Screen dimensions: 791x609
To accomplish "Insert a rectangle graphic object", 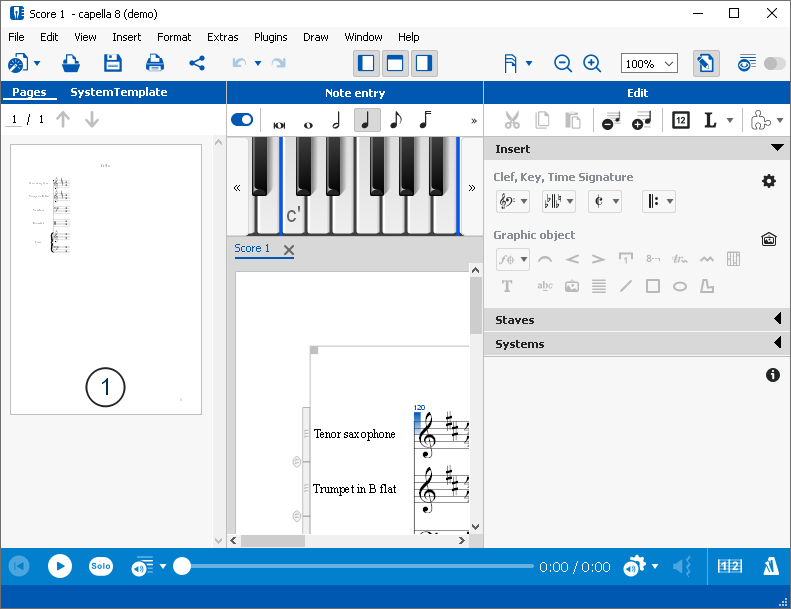I will pyautogui.click(x=653, y=286).
